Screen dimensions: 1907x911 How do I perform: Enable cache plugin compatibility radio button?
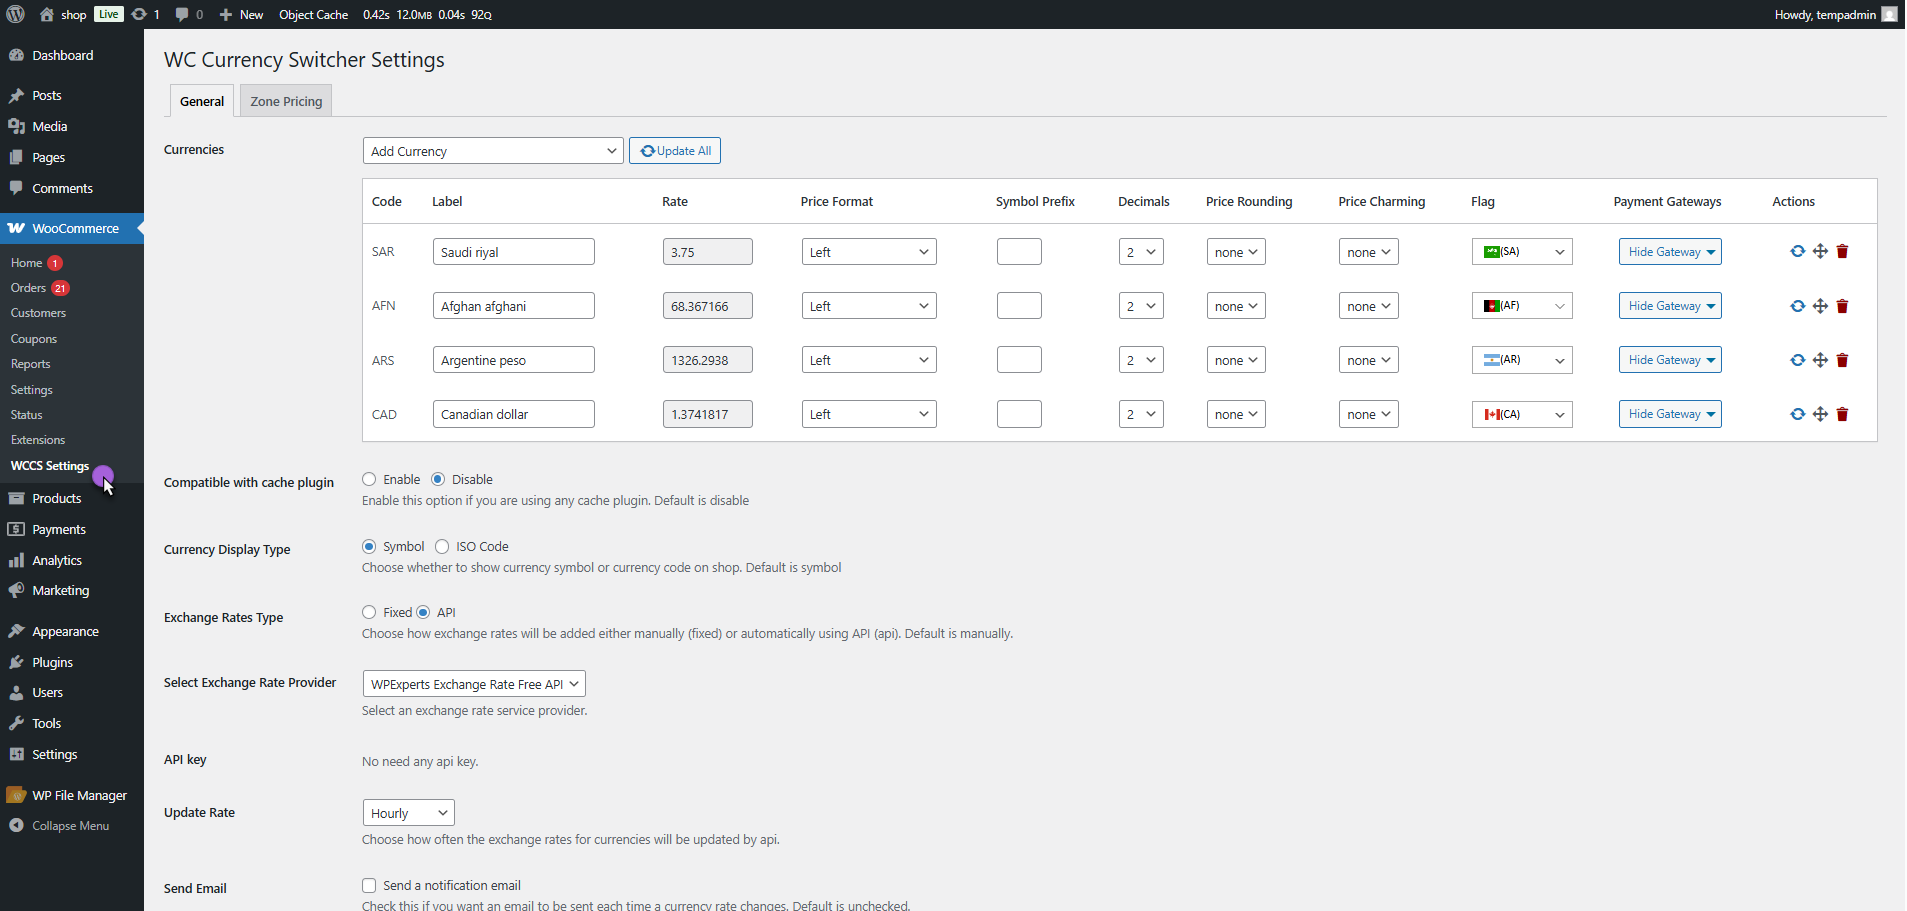(369, 479)
